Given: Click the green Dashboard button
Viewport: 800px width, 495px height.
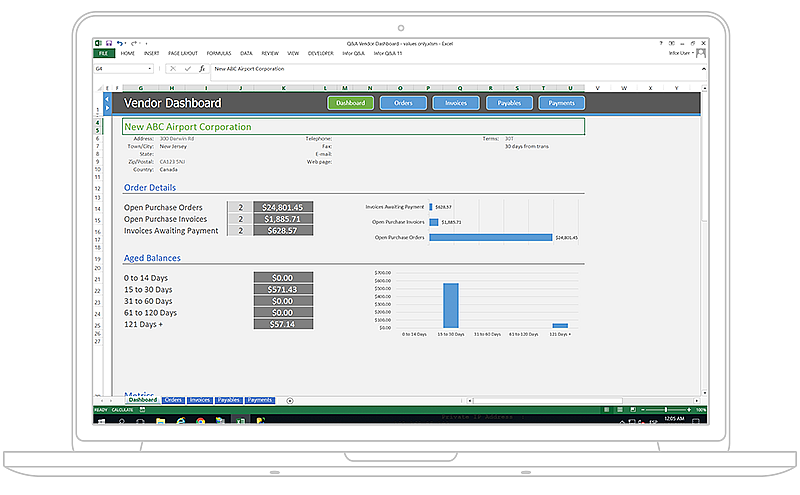Looking at the screenshot, I should [350, 102].
